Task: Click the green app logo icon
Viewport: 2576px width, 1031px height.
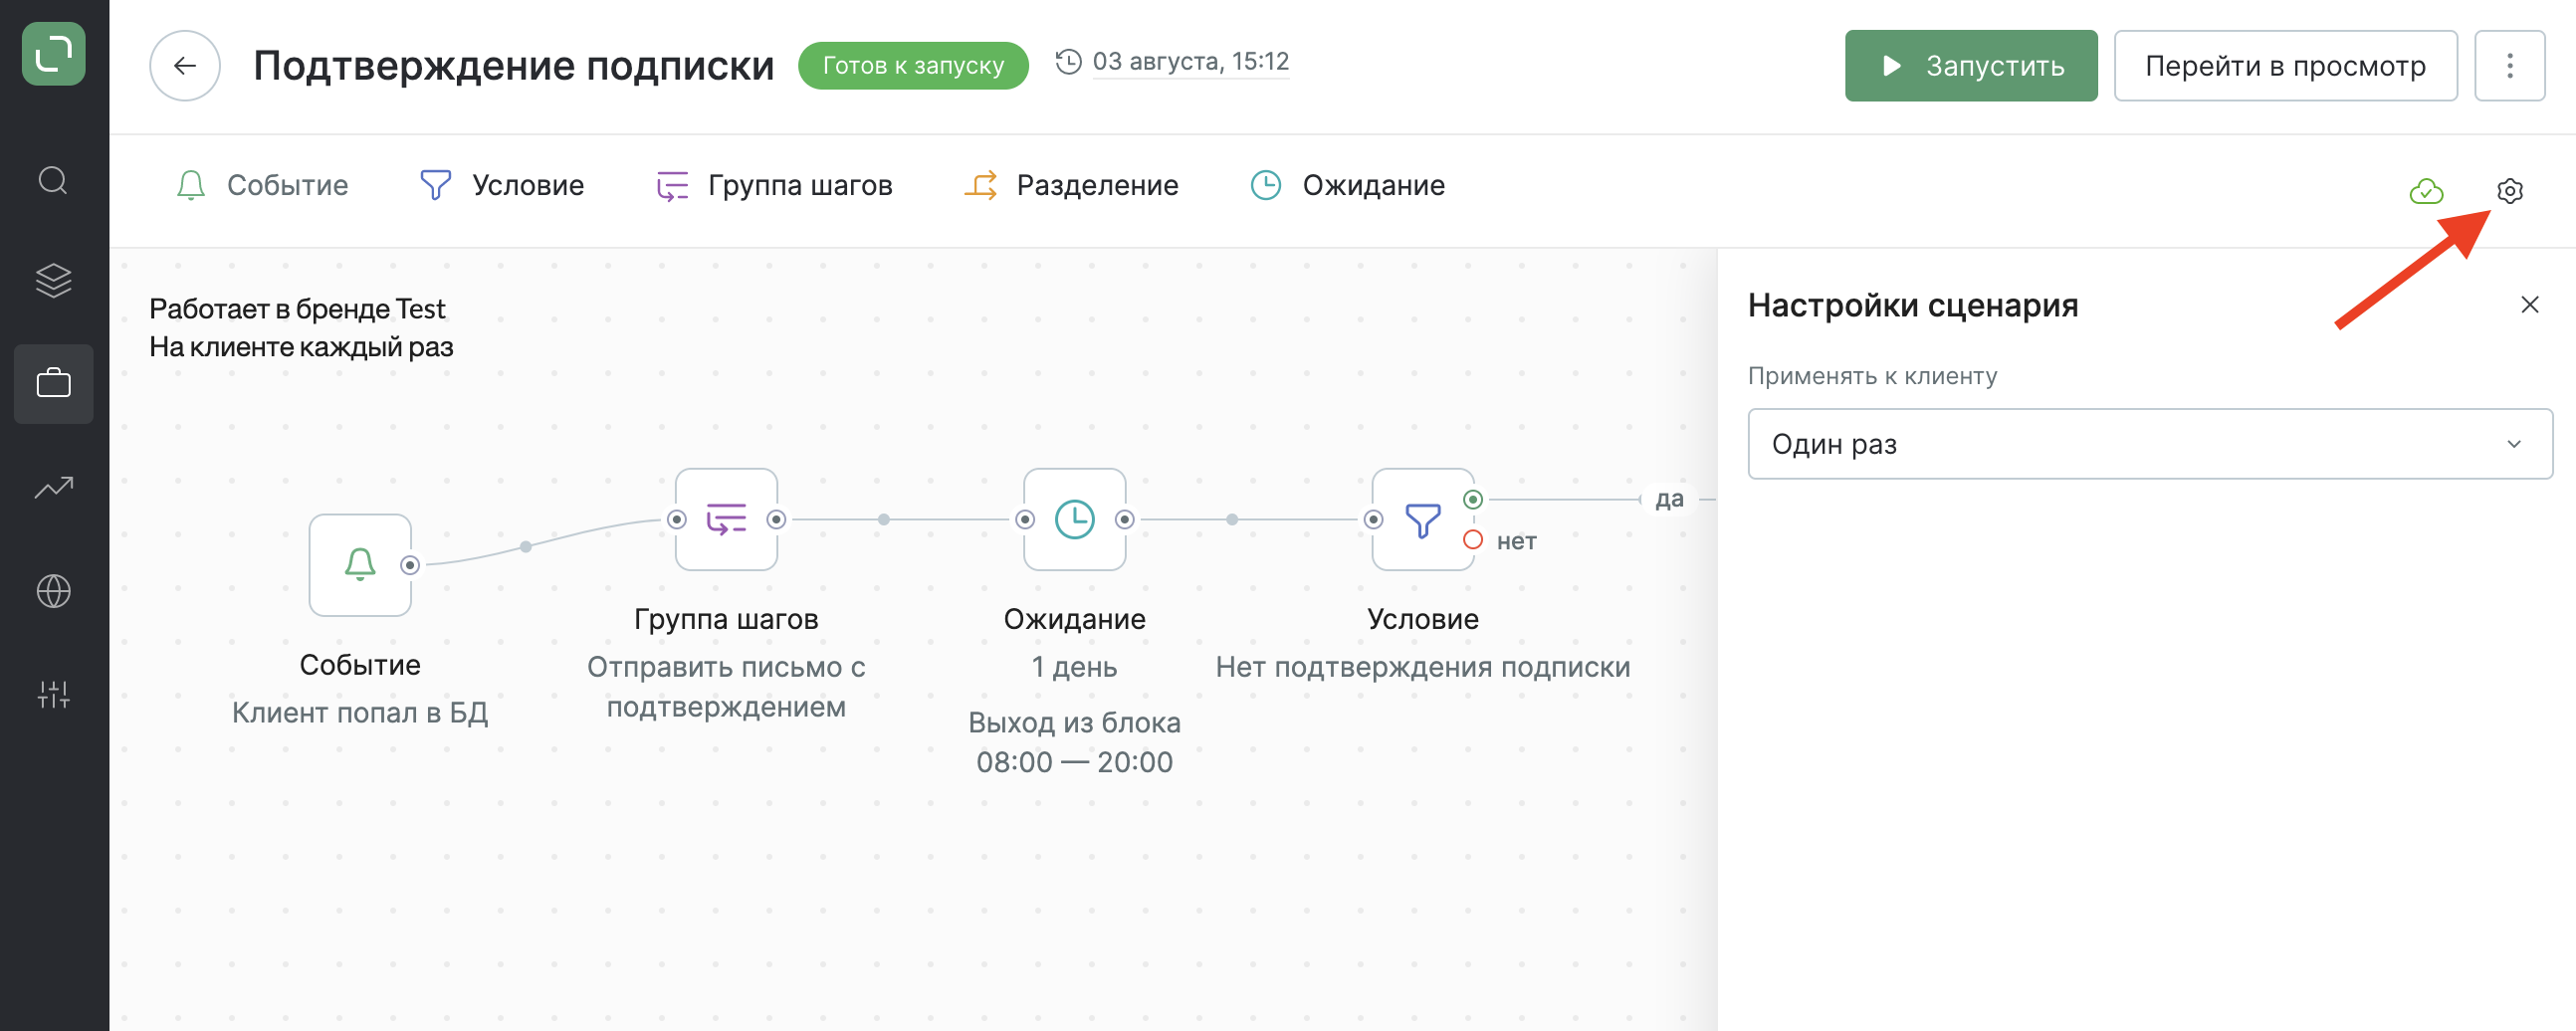Action: point(53,53)
